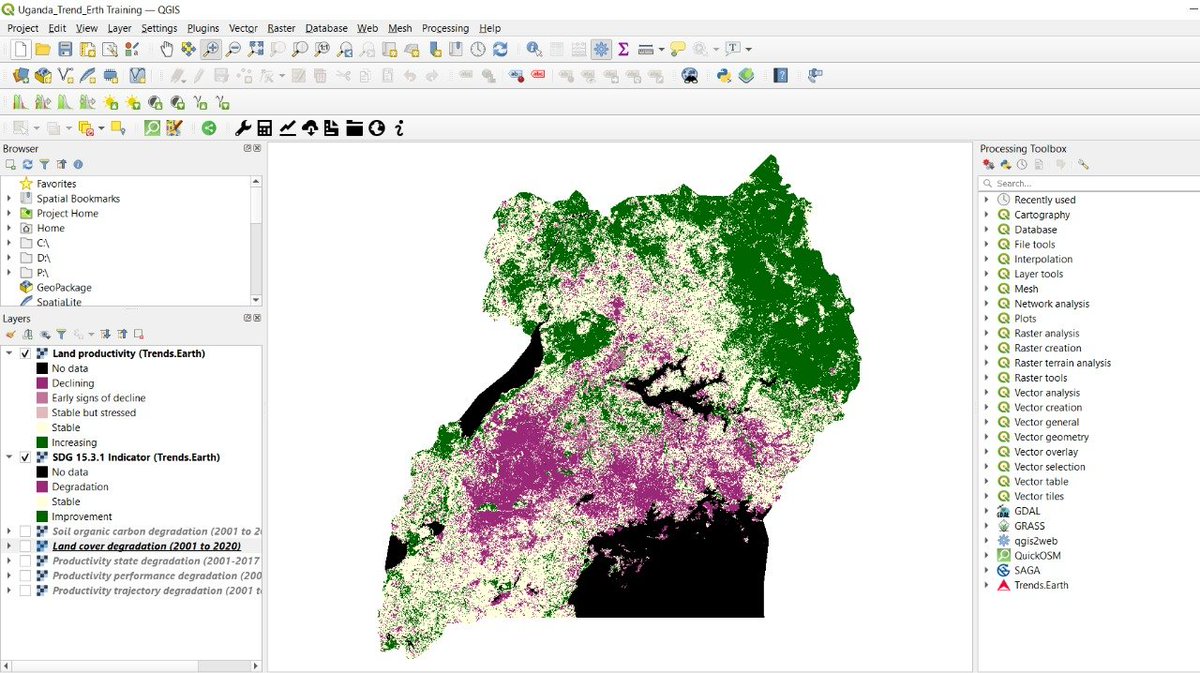Click the Help contents book icon

[781, 75]
